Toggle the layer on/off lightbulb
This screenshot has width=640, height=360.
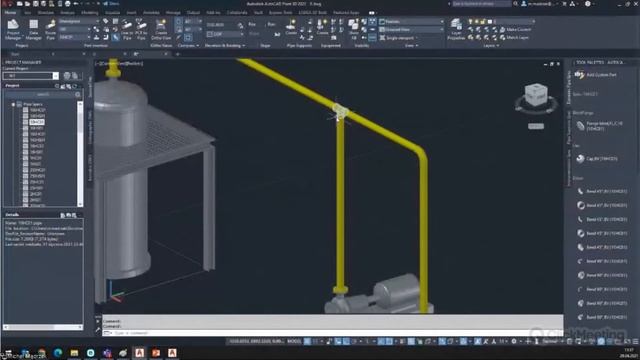coord(470,21)
